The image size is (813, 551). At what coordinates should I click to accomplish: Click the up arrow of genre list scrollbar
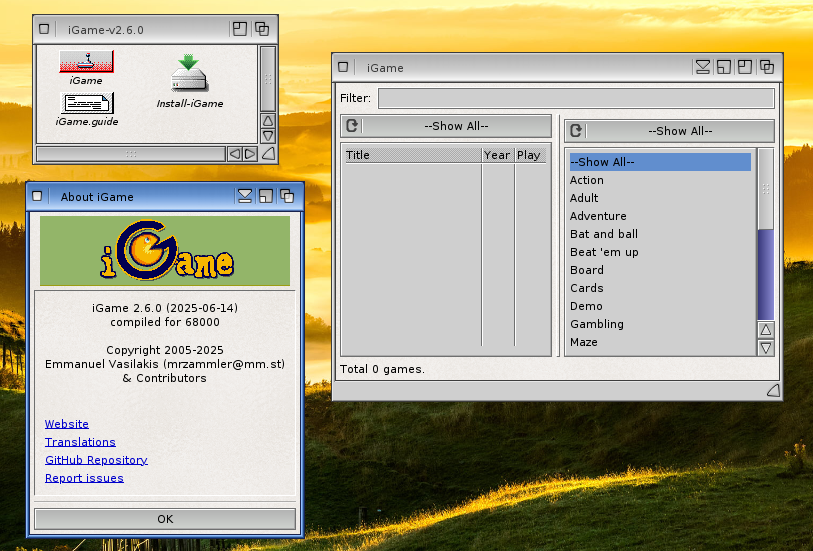(x=766, y=330)
